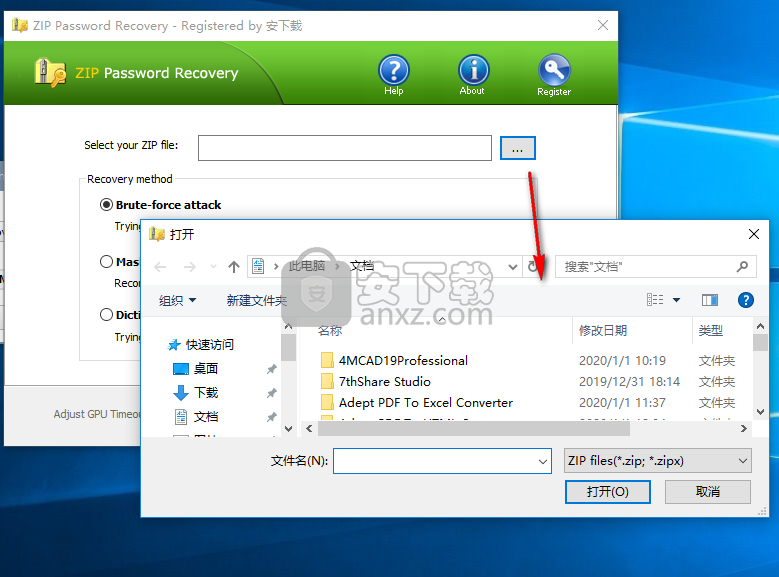This screenshot has width=779, height=577.
Task: Click date 2020/1/1 11:37 cell
Action: tap(622, 402)
